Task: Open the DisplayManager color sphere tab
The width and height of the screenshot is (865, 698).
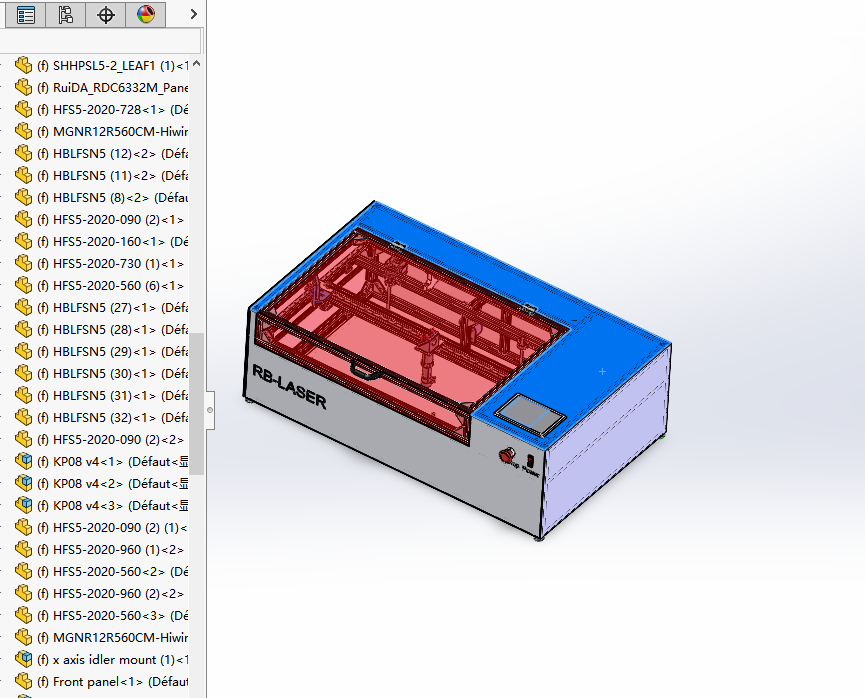Action: [x=146, y=14]
